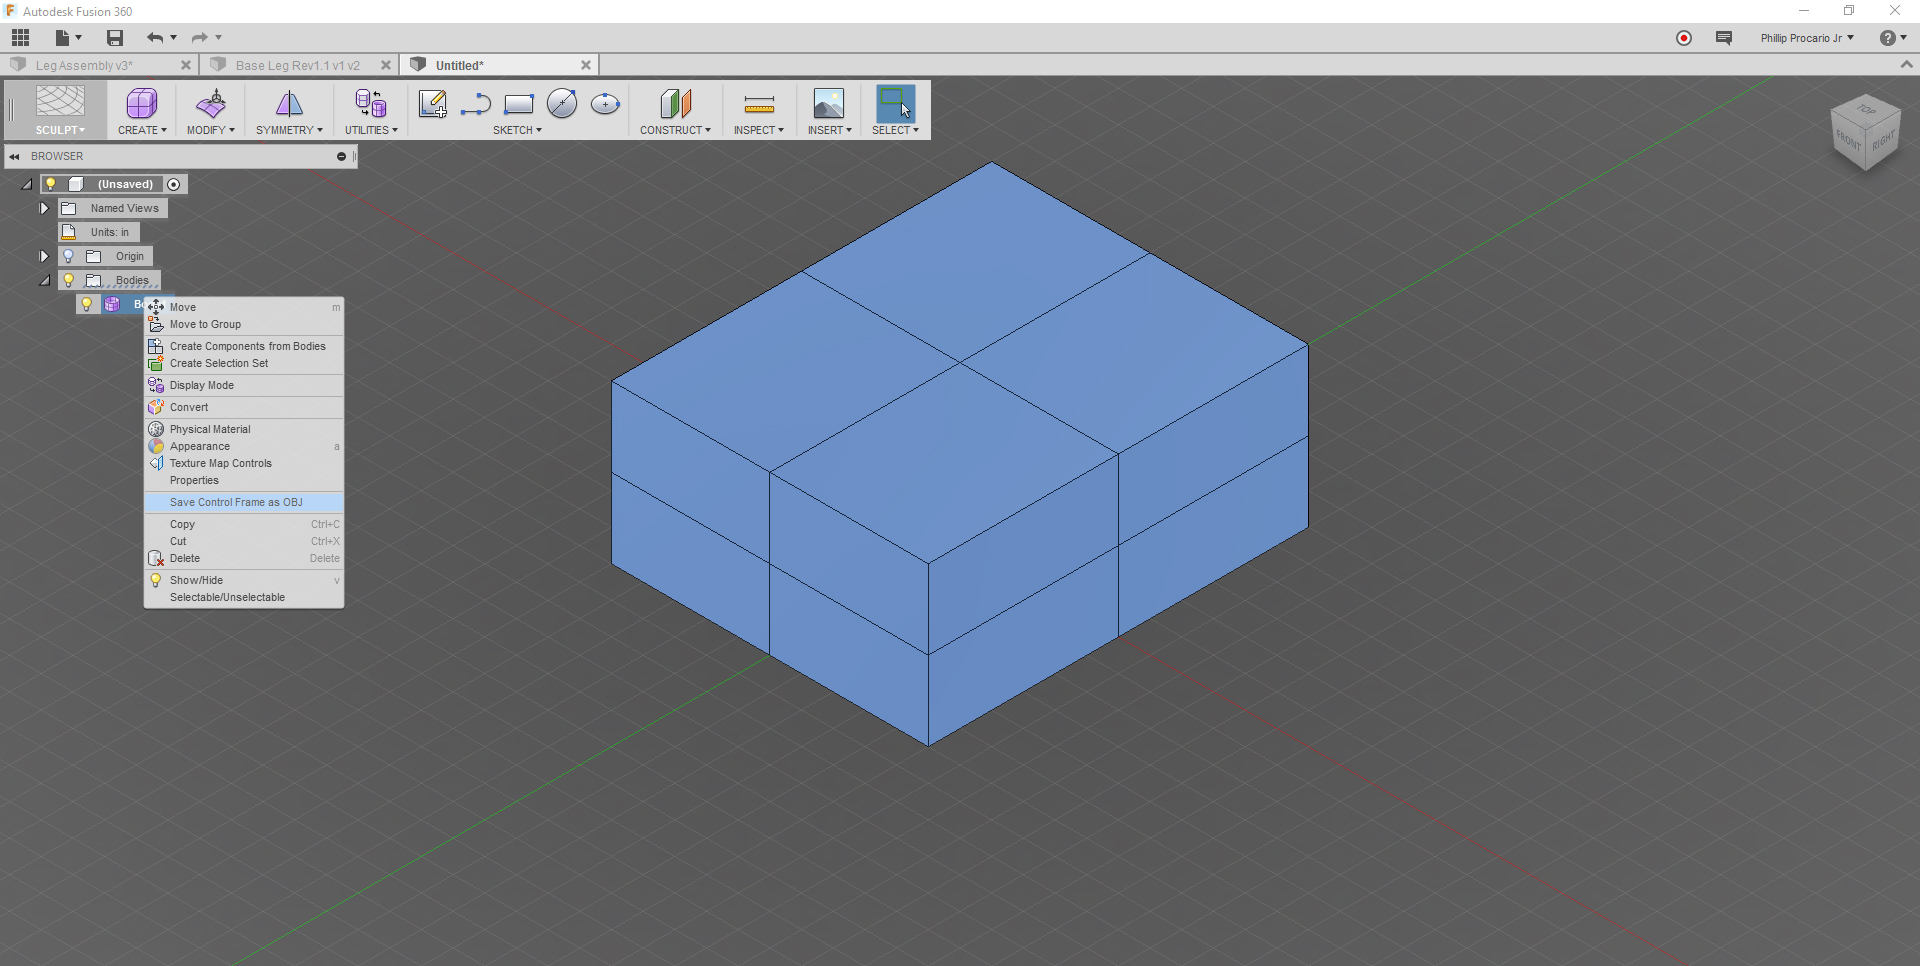Viewport: 1920px width, 966px height.
Task: Click Save Control Frame as OBJ
Action: coord(234,502)
